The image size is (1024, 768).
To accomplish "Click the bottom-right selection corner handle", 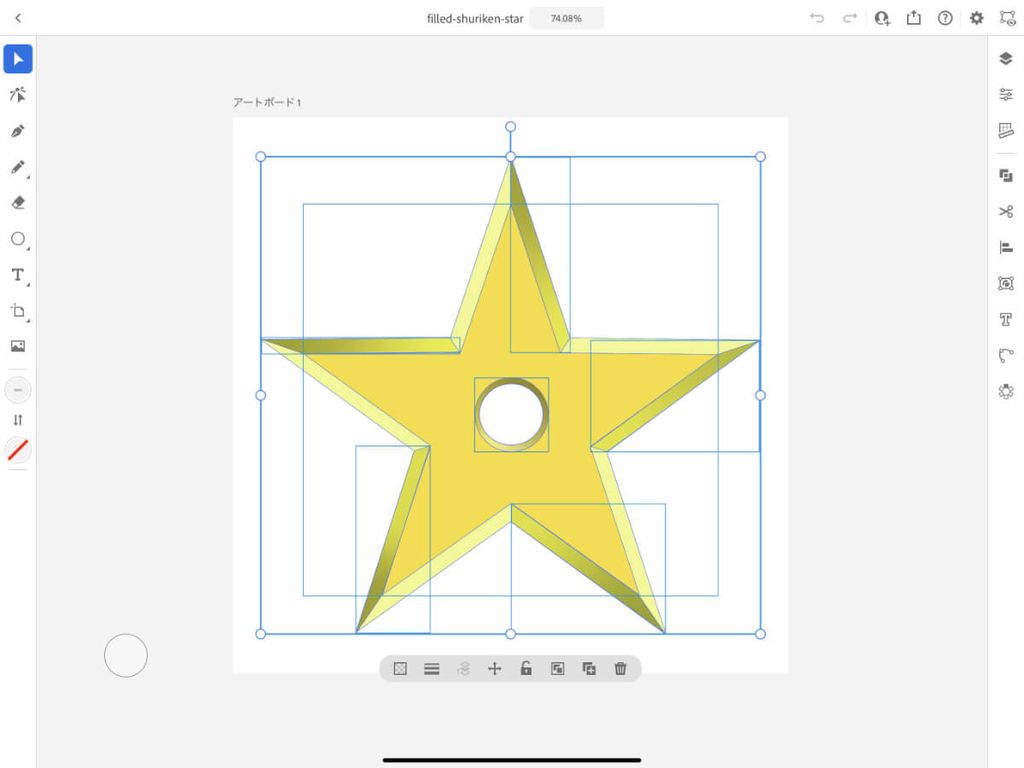I will point(760,634).
